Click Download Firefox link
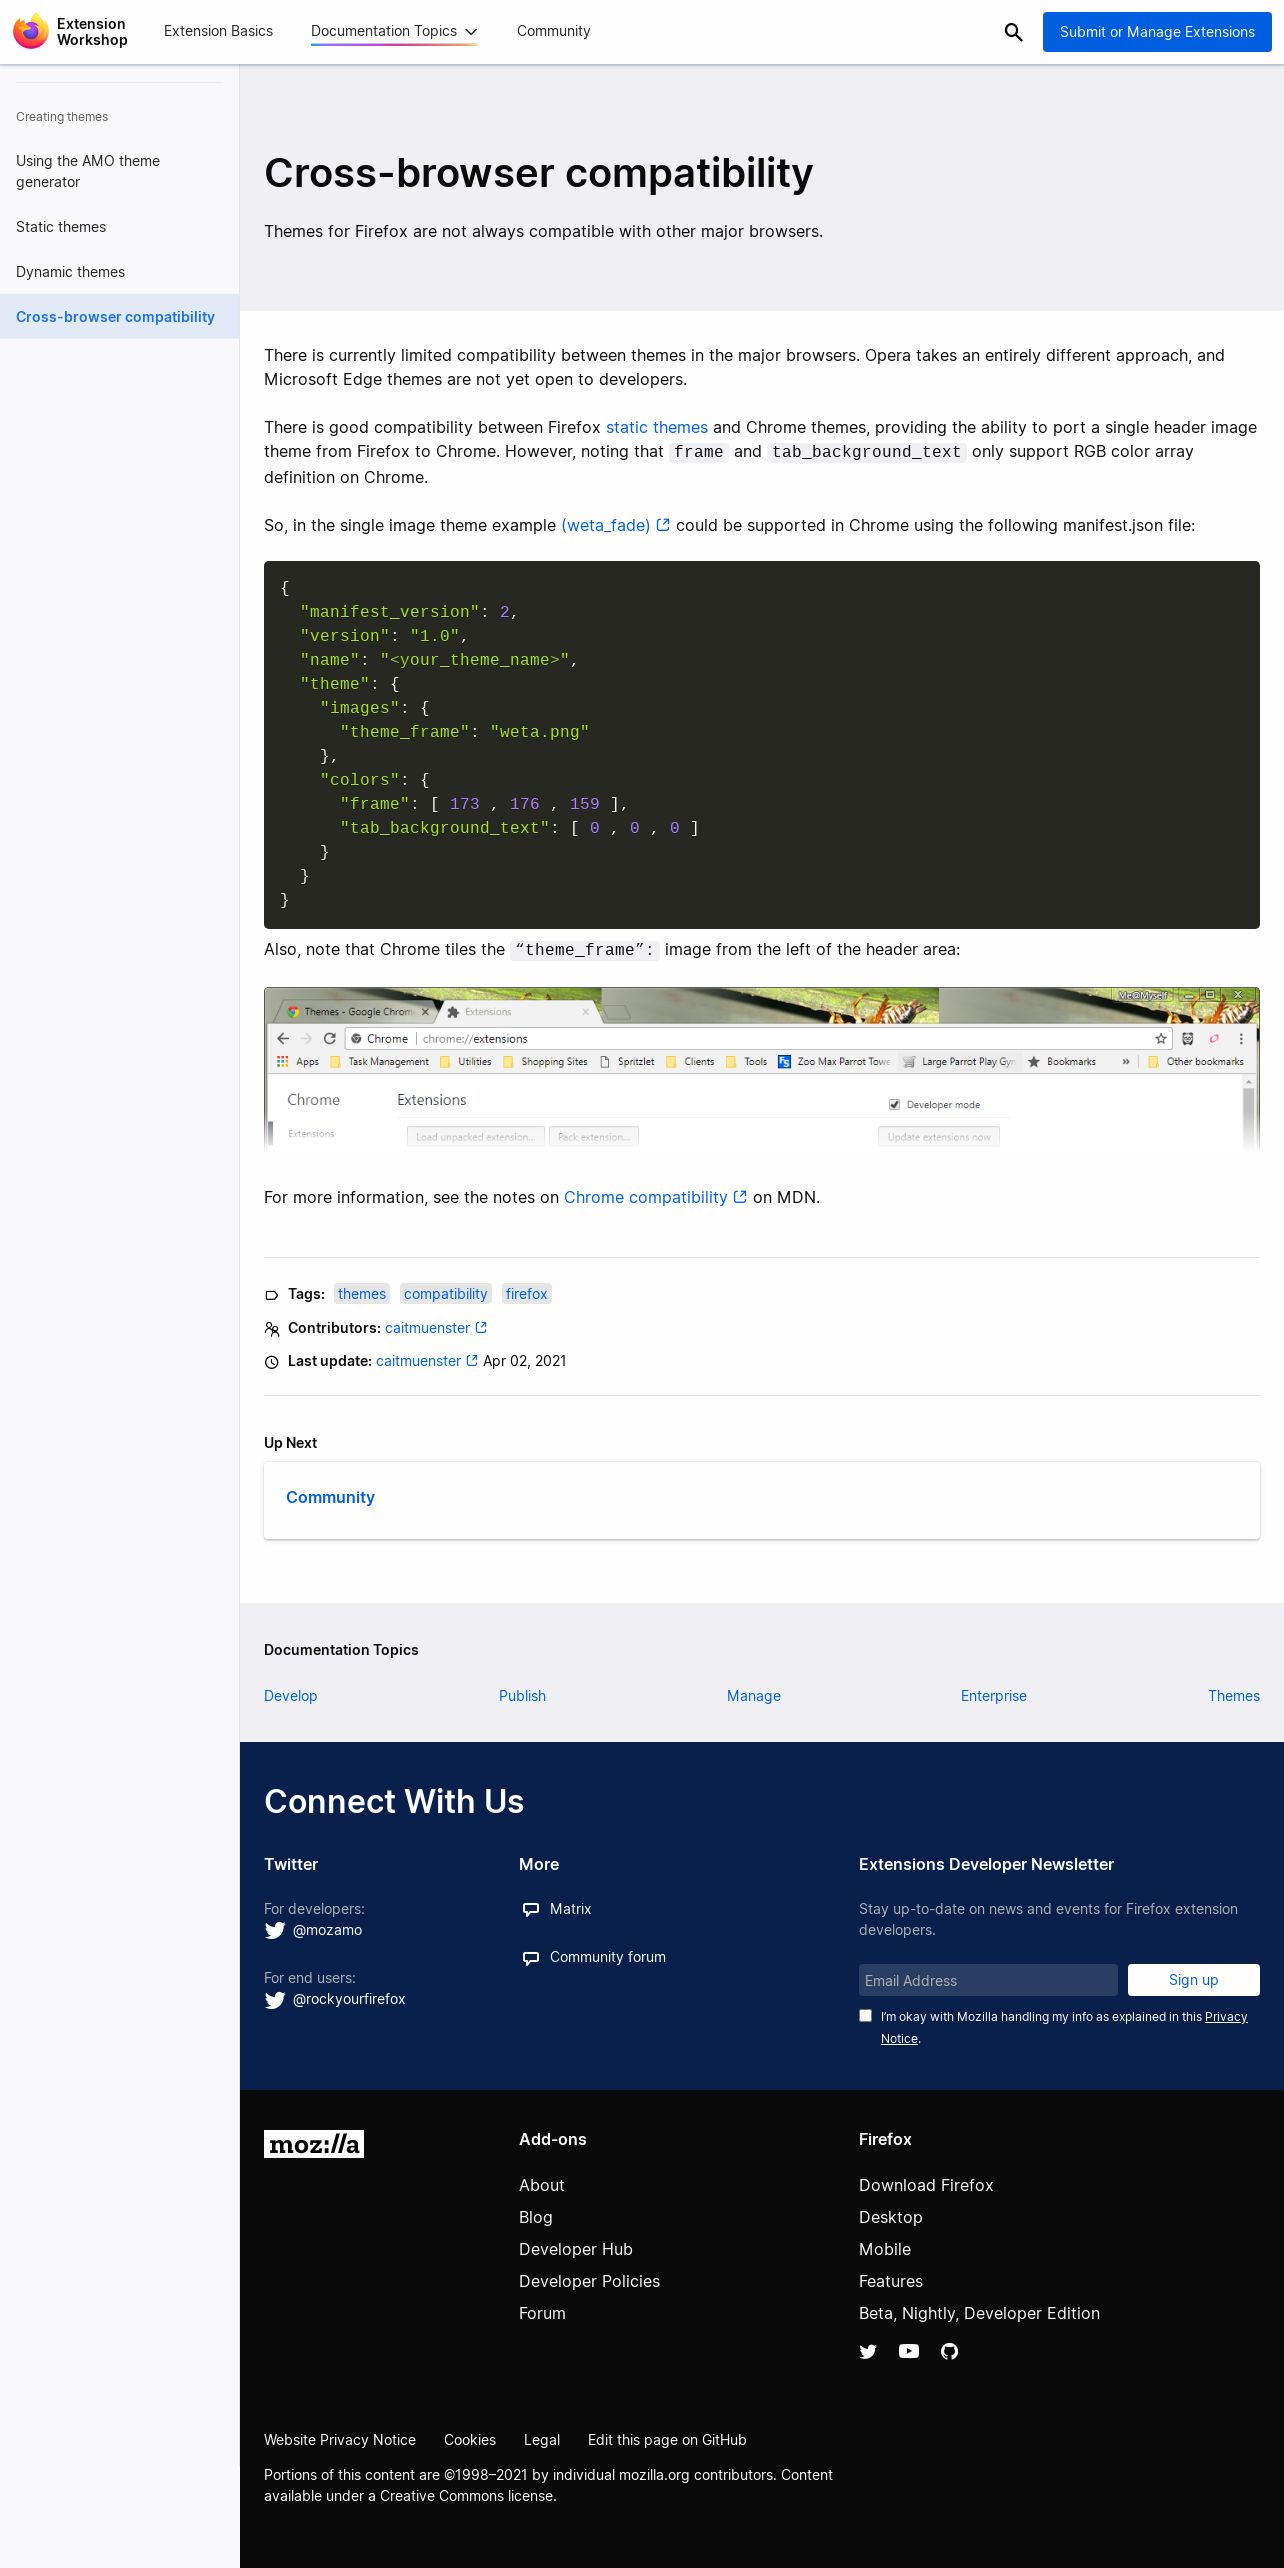Image resolution: width=1284 pixels, height=2568 pixels. [x=926, y=2185]
